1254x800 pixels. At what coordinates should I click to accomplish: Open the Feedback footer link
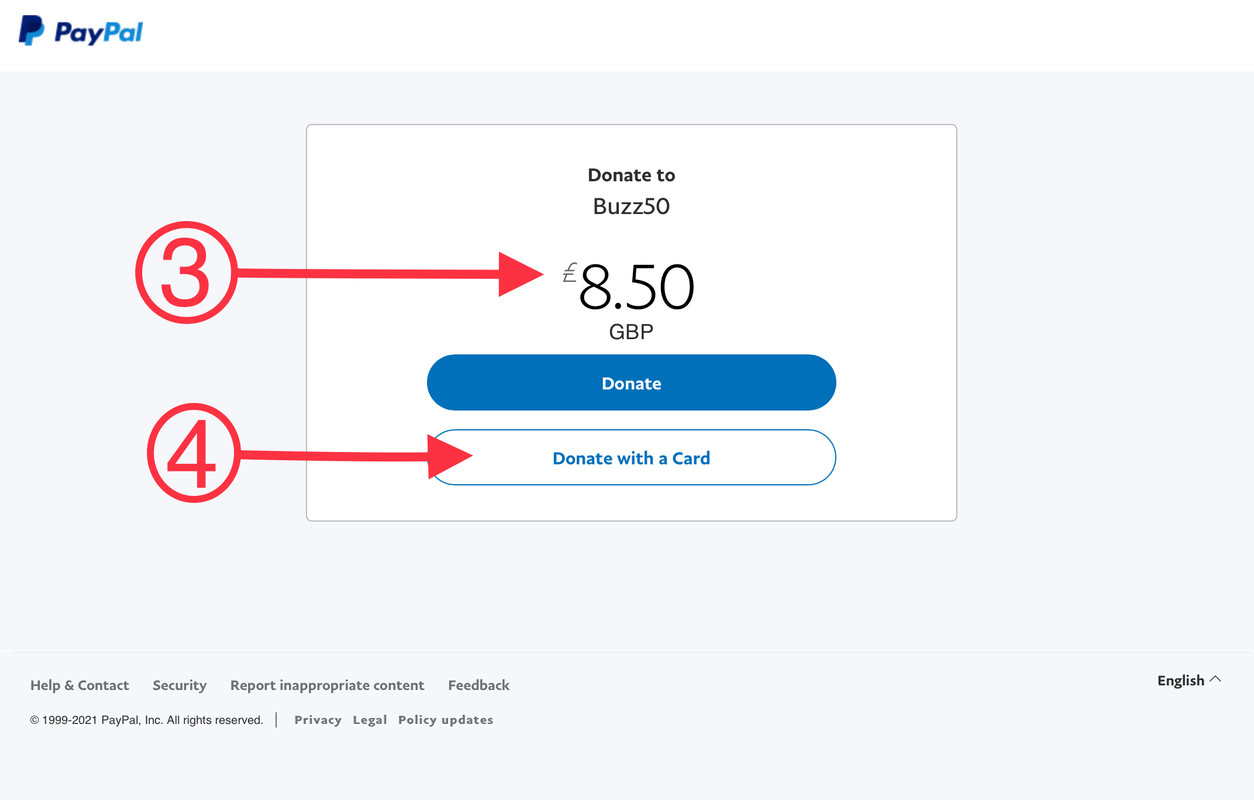479,685
